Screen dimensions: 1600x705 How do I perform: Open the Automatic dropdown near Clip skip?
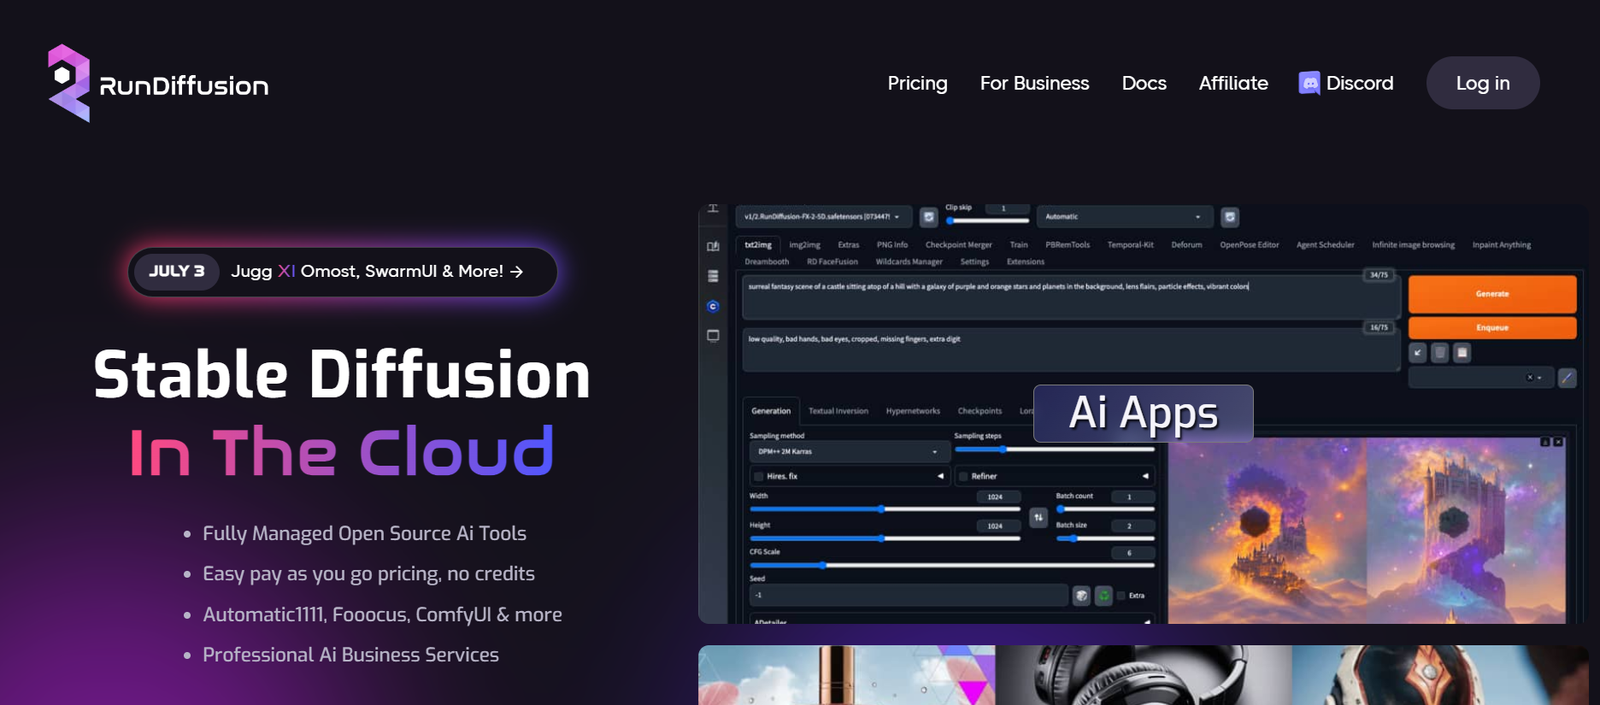coord(1123,217)
